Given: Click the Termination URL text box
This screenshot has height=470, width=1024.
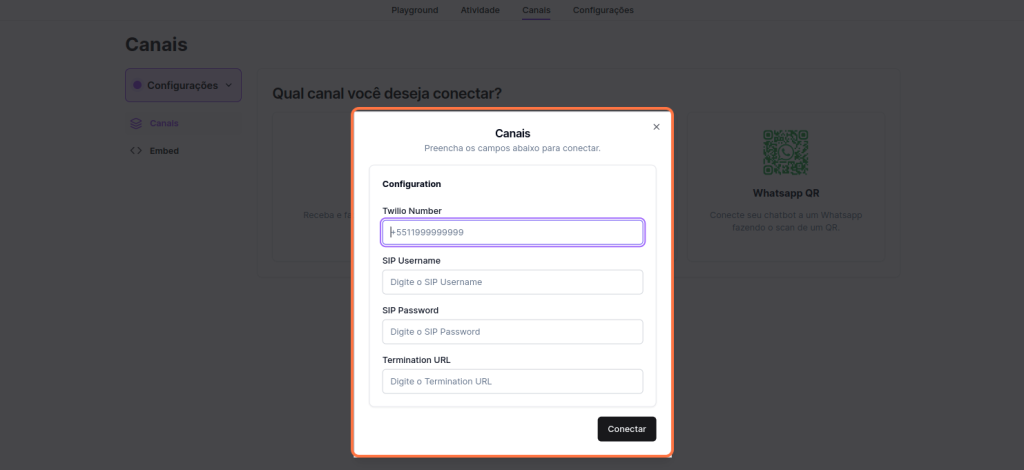Looking at the screenshot, I should point(512,381).
